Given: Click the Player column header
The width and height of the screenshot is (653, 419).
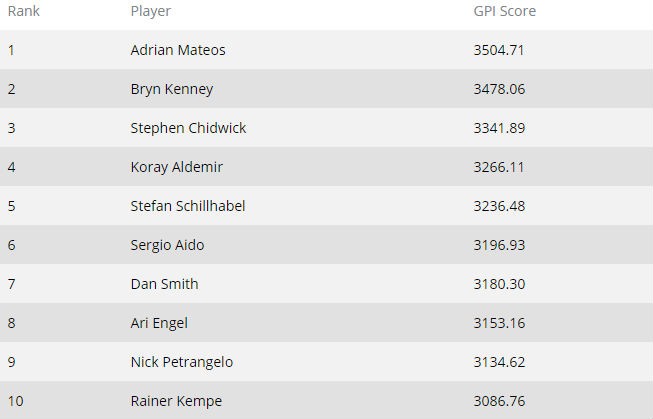Looking at the screenshot, I should coord(150,11).
